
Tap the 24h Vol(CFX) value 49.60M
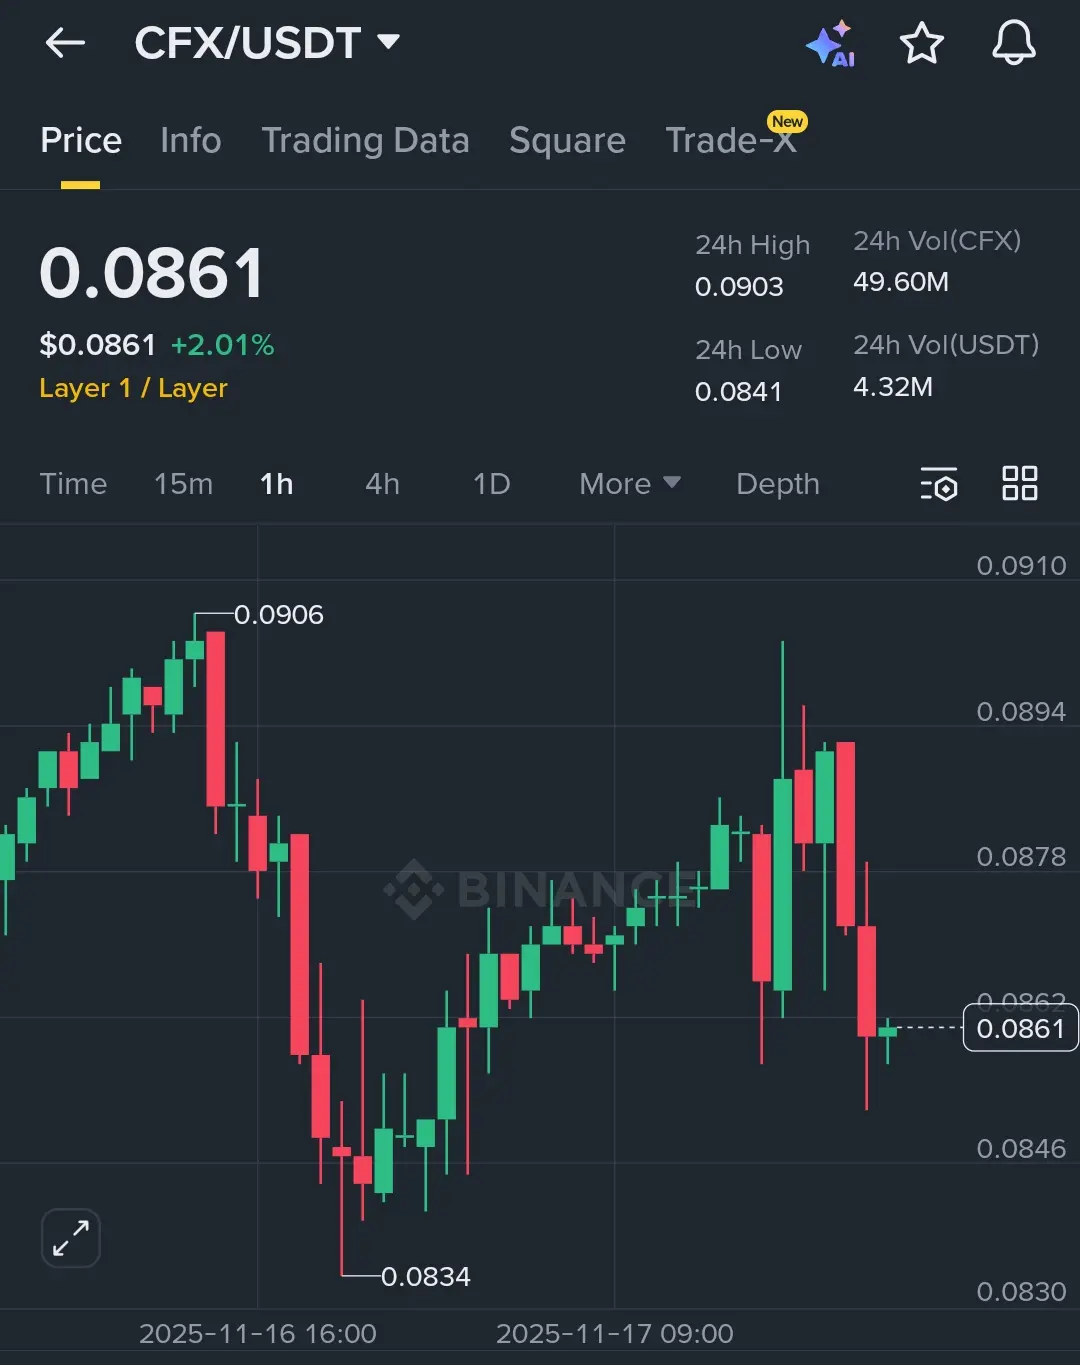pyautogui.click(x=901, y=282)
